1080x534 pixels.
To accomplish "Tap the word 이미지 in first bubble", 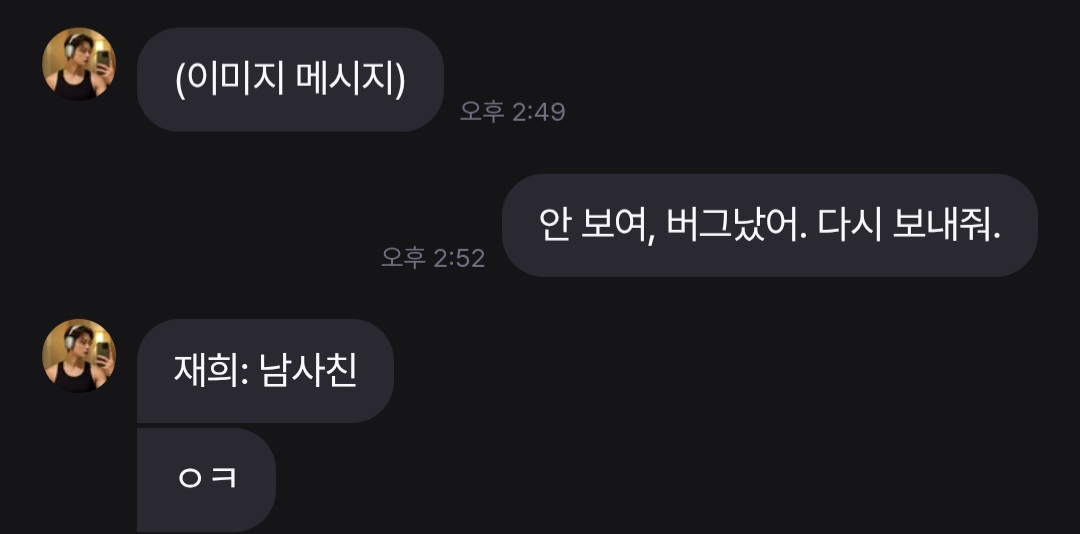I will [235, 80].
